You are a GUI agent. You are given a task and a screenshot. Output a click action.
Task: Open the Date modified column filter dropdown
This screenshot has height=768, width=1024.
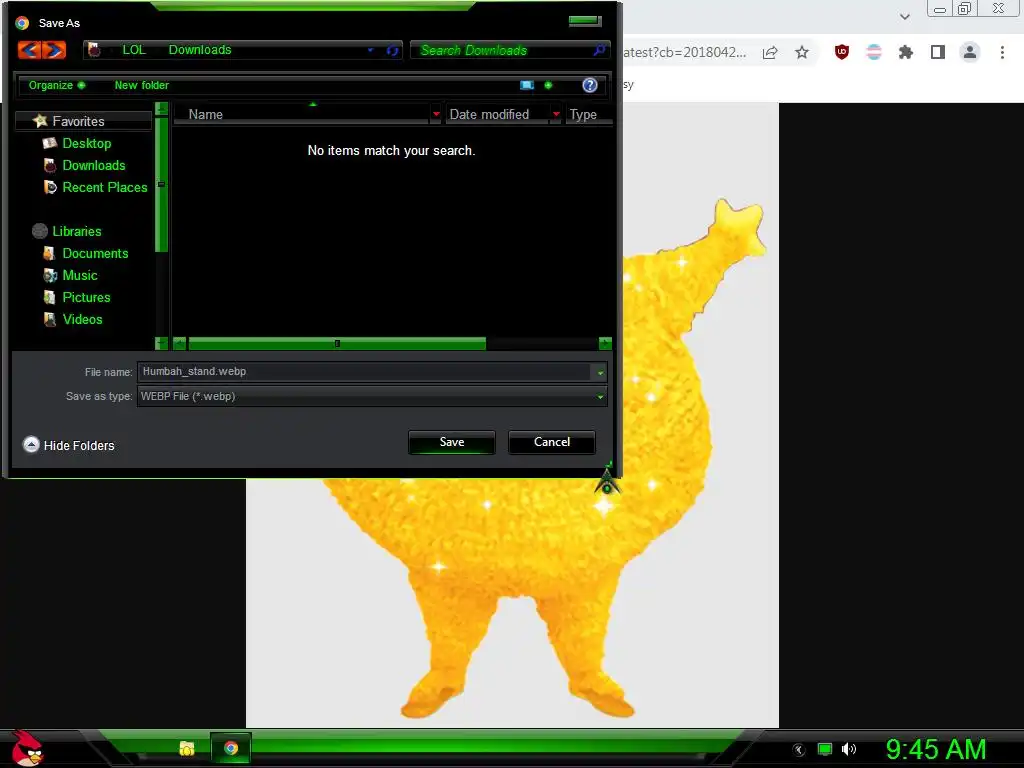[556, 114]
